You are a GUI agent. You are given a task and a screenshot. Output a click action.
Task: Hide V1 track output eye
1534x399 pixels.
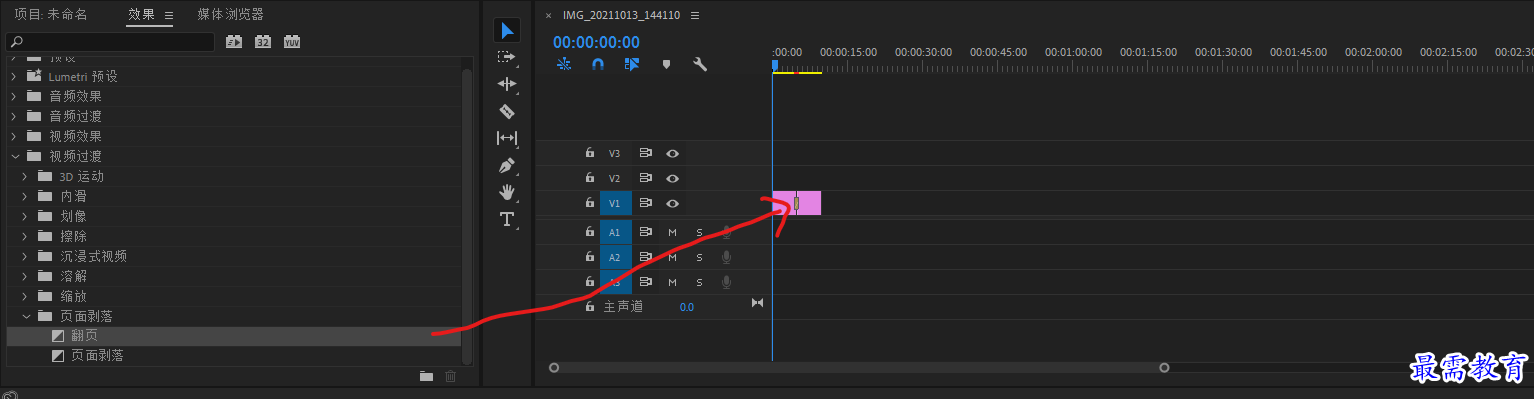[673, 203]
